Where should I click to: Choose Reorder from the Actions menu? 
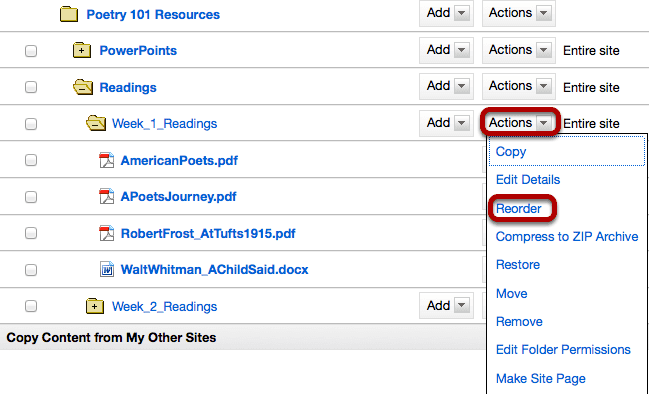tap(519, 209)
